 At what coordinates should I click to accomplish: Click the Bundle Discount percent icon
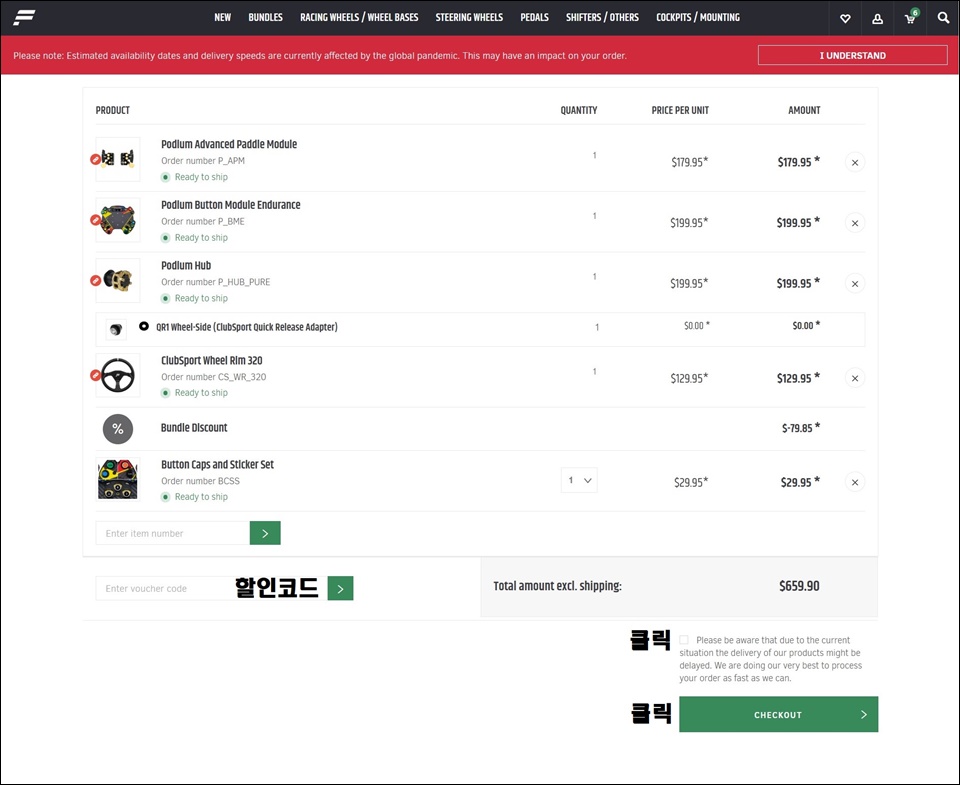pos(118,429)
